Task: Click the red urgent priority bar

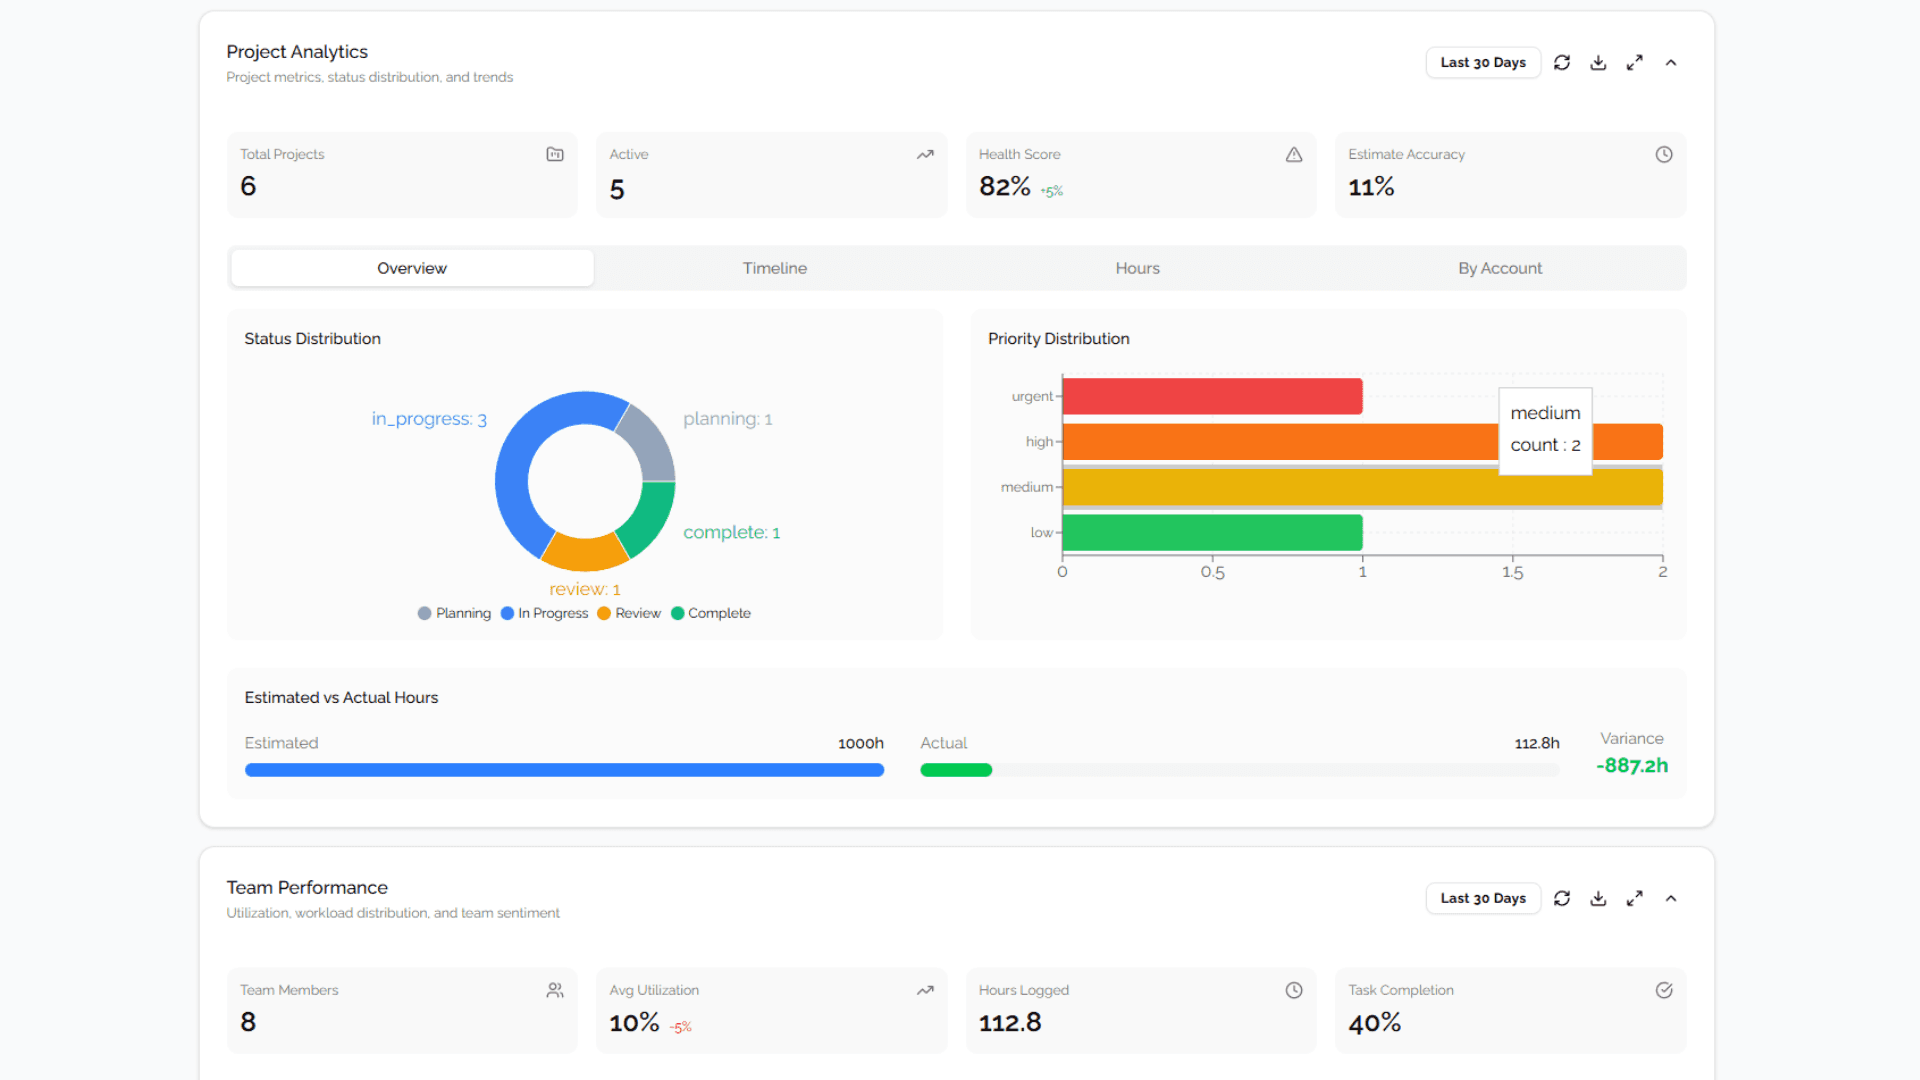Action: click(1212, 396)
